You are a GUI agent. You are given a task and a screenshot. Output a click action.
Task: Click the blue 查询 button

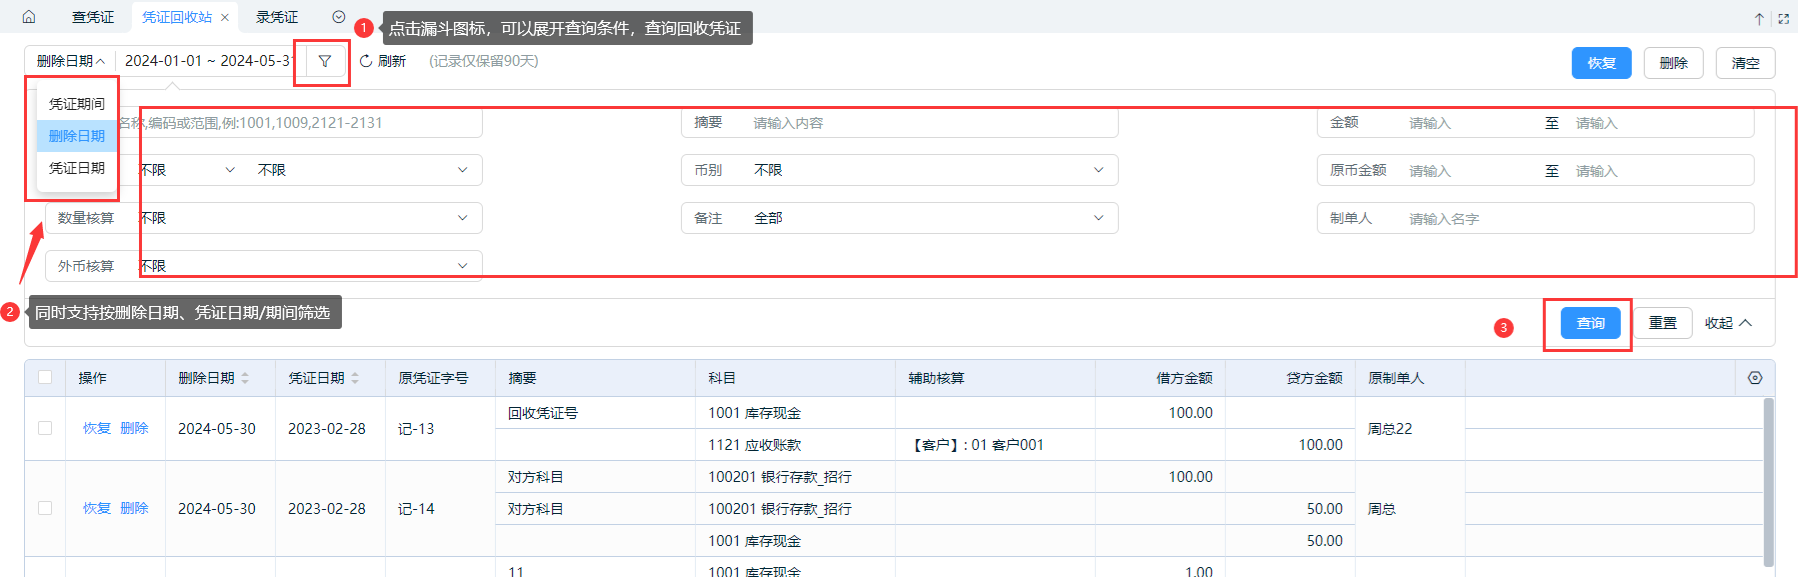tap(1591, 323)
